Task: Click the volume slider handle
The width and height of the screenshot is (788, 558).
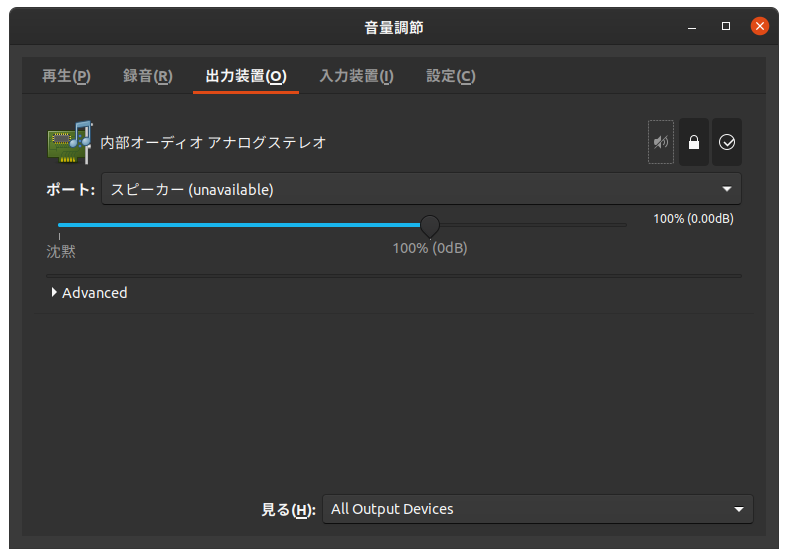Action: coord(430,225)
